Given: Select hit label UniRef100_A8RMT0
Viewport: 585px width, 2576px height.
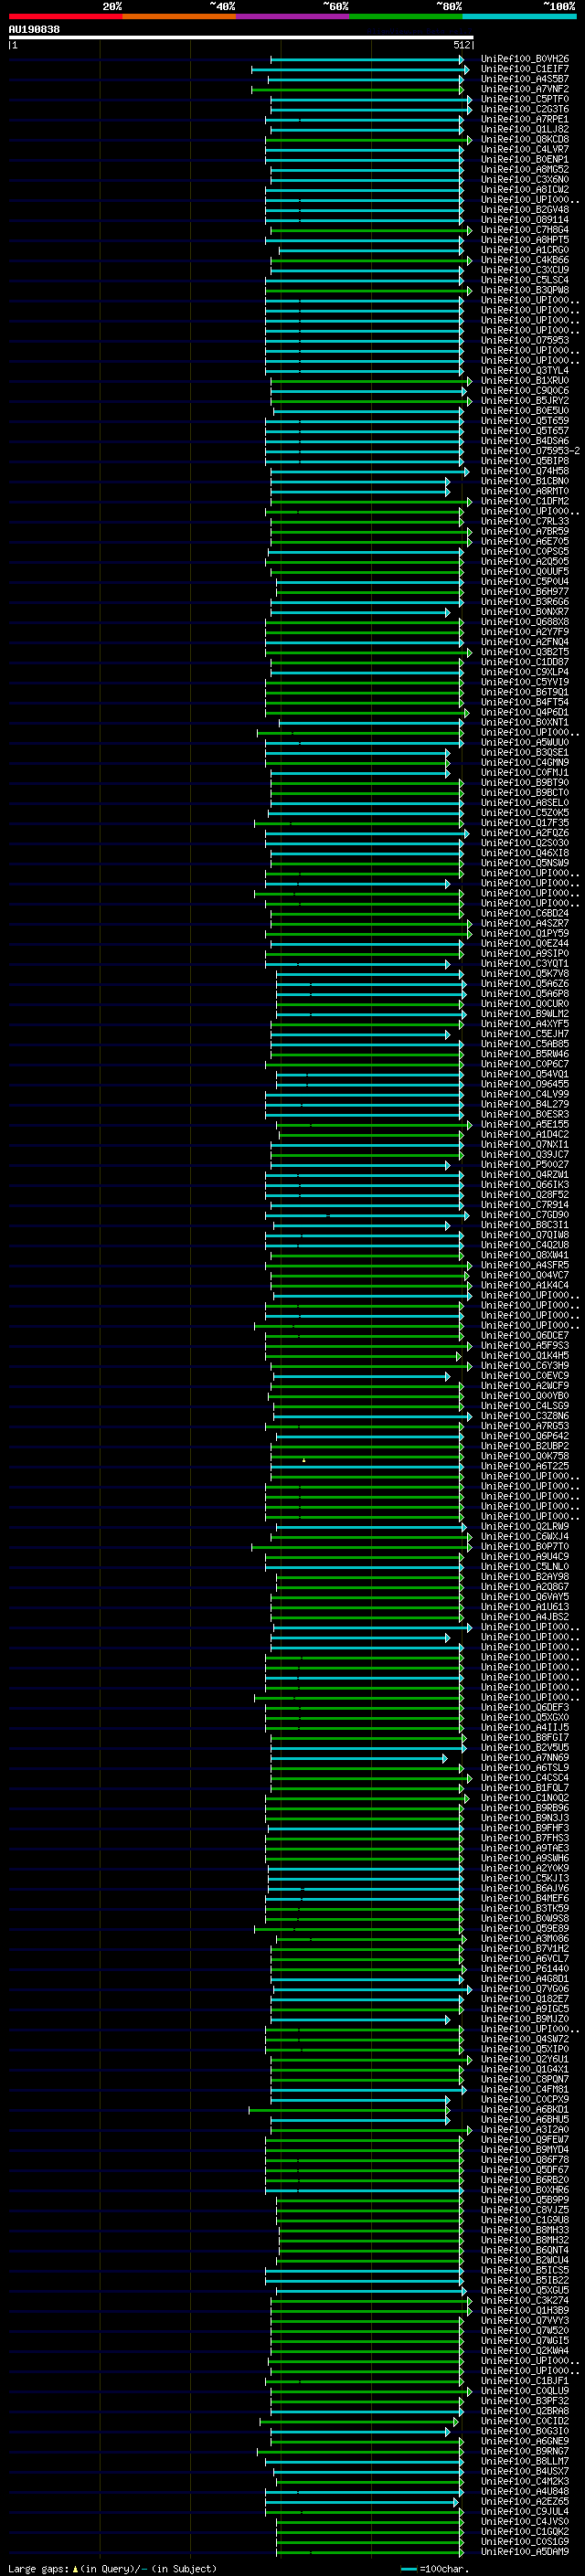Looking at the screenshot, I should (x=524, y=491).
